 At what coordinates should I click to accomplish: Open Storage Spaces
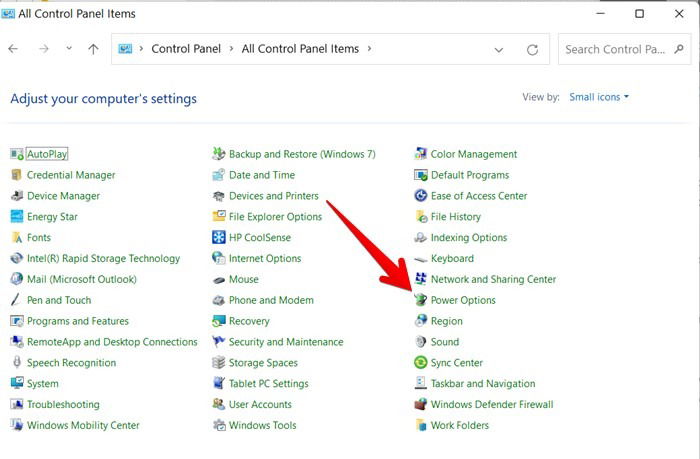tap(263, 363)
